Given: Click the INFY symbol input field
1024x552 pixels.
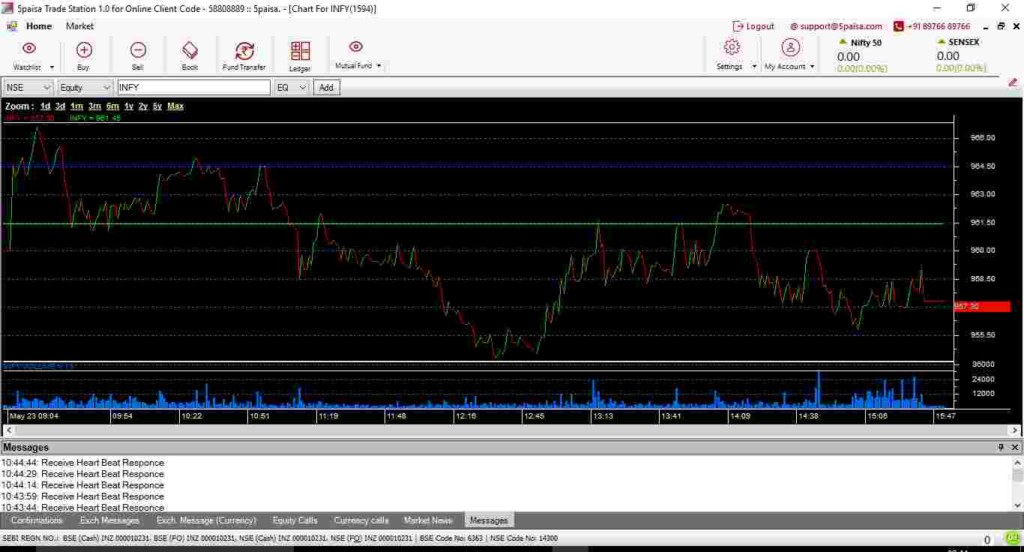Looking at the screenshot, I should pyautogui.click(x=193, y=88).
